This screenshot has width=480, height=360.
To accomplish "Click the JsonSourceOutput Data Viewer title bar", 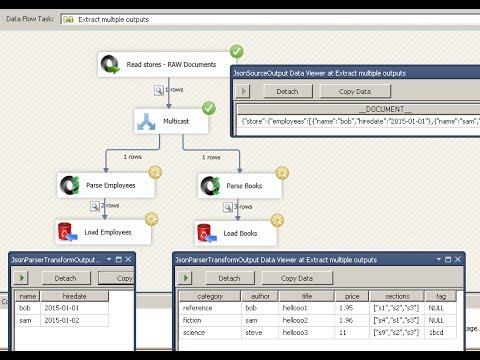I will pyautogui.click(x=356, y=73).
